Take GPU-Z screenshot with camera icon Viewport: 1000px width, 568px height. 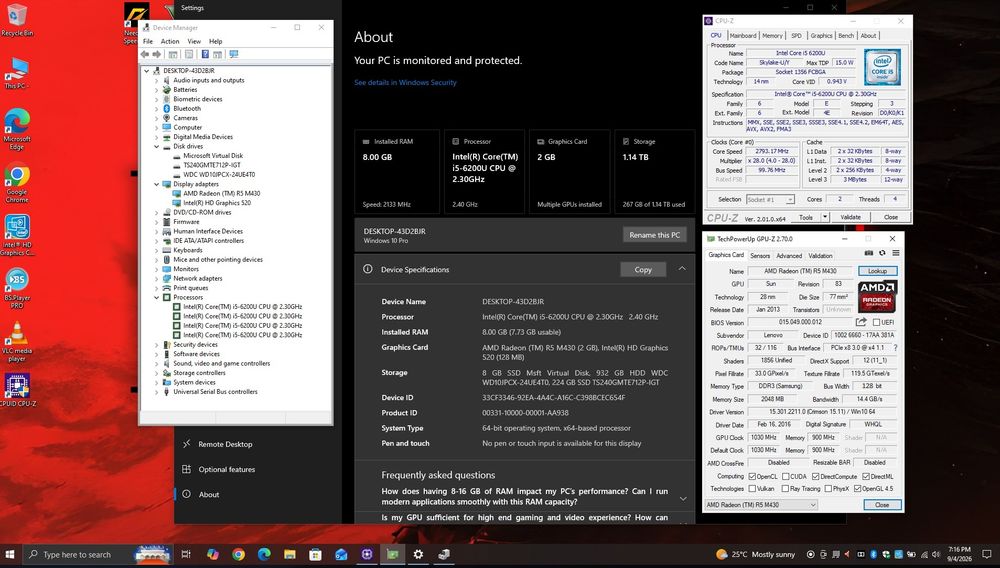click(x=869, y=253)
